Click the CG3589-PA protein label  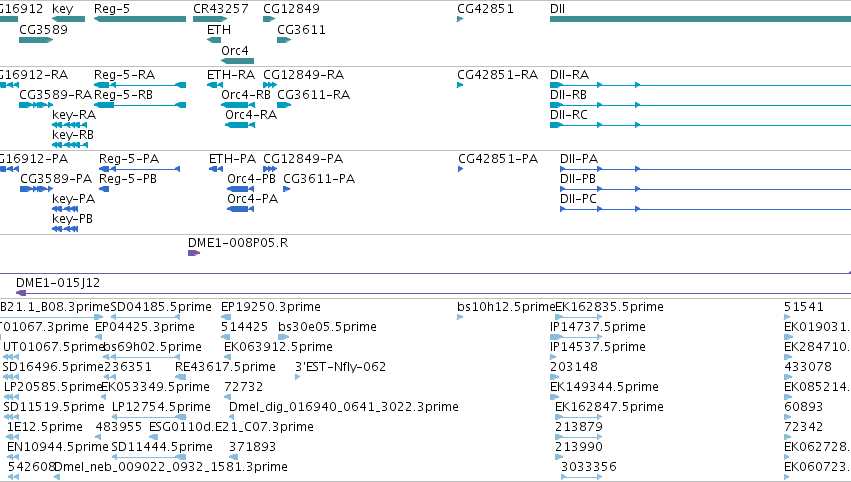pyautogui.click(x=56, y=179)
